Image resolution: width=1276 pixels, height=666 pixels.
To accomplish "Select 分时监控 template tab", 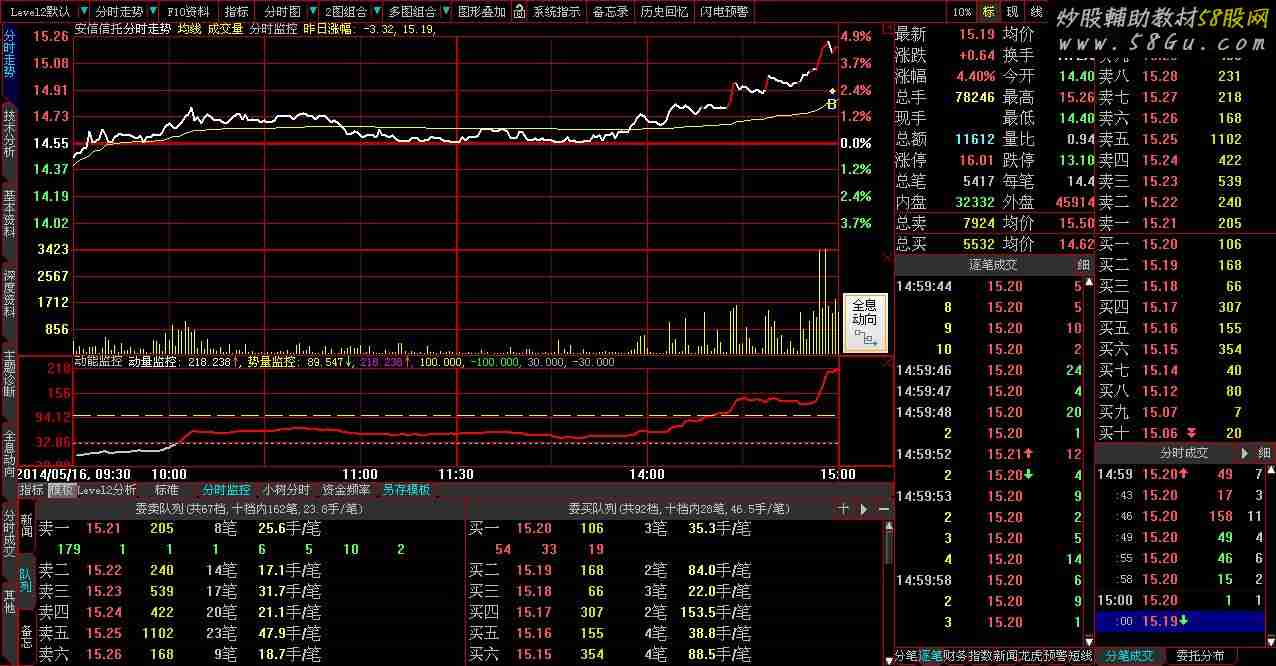I will pyautogui.click(x=226, y=490).
